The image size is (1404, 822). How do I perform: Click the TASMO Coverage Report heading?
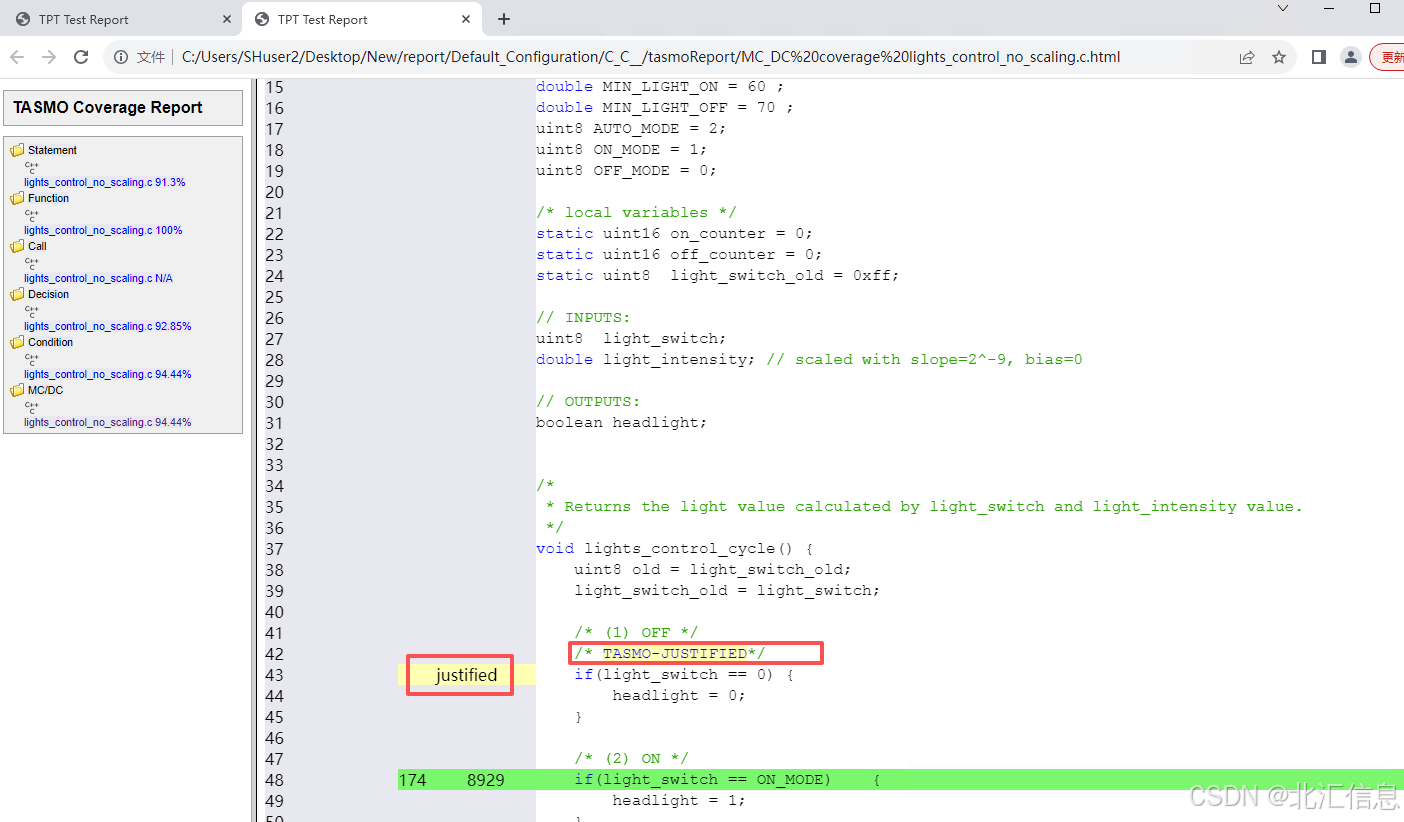(x=108, y=107)
